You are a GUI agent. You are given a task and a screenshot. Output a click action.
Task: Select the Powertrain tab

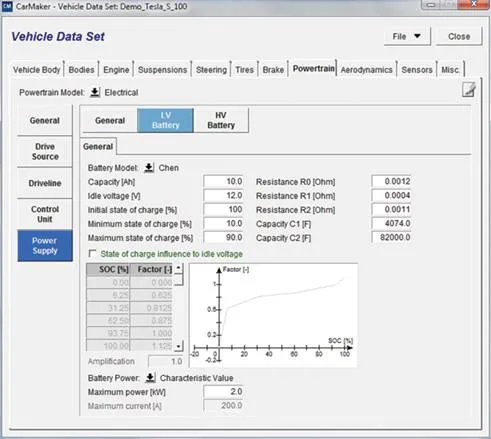coord(313,68)
